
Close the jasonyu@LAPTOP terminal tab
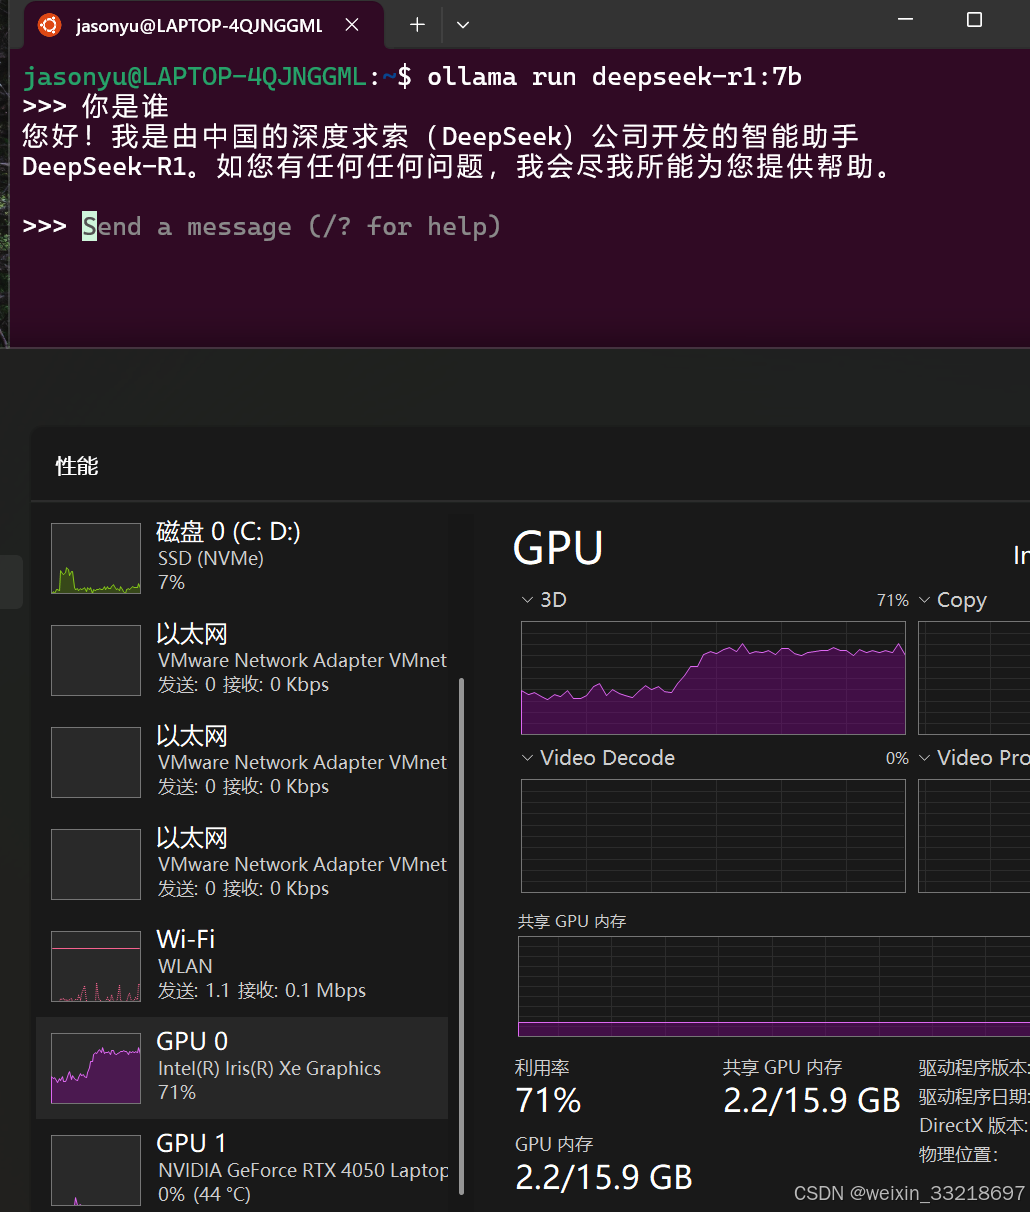pyautogui.click(x=352, y=25)
